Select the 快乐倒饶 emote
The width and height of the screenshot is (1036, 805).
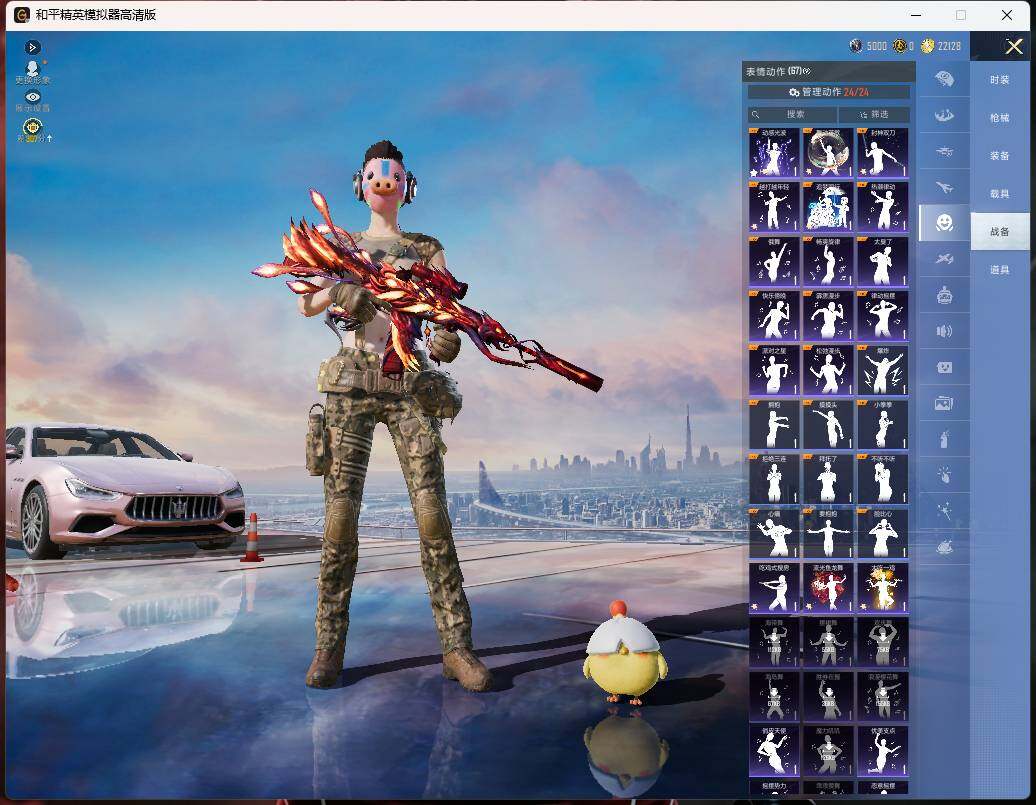[x=774, y=315]
